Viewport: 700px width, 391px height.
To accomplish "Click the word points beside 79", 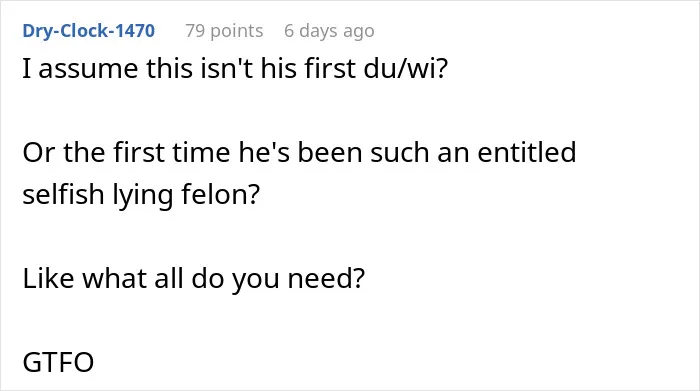I will [237, 31].
